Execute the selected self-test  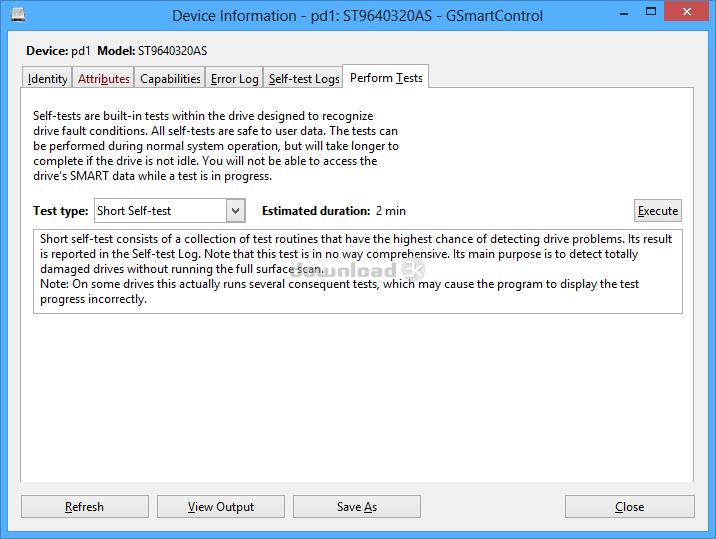click(x=658, y=211)
